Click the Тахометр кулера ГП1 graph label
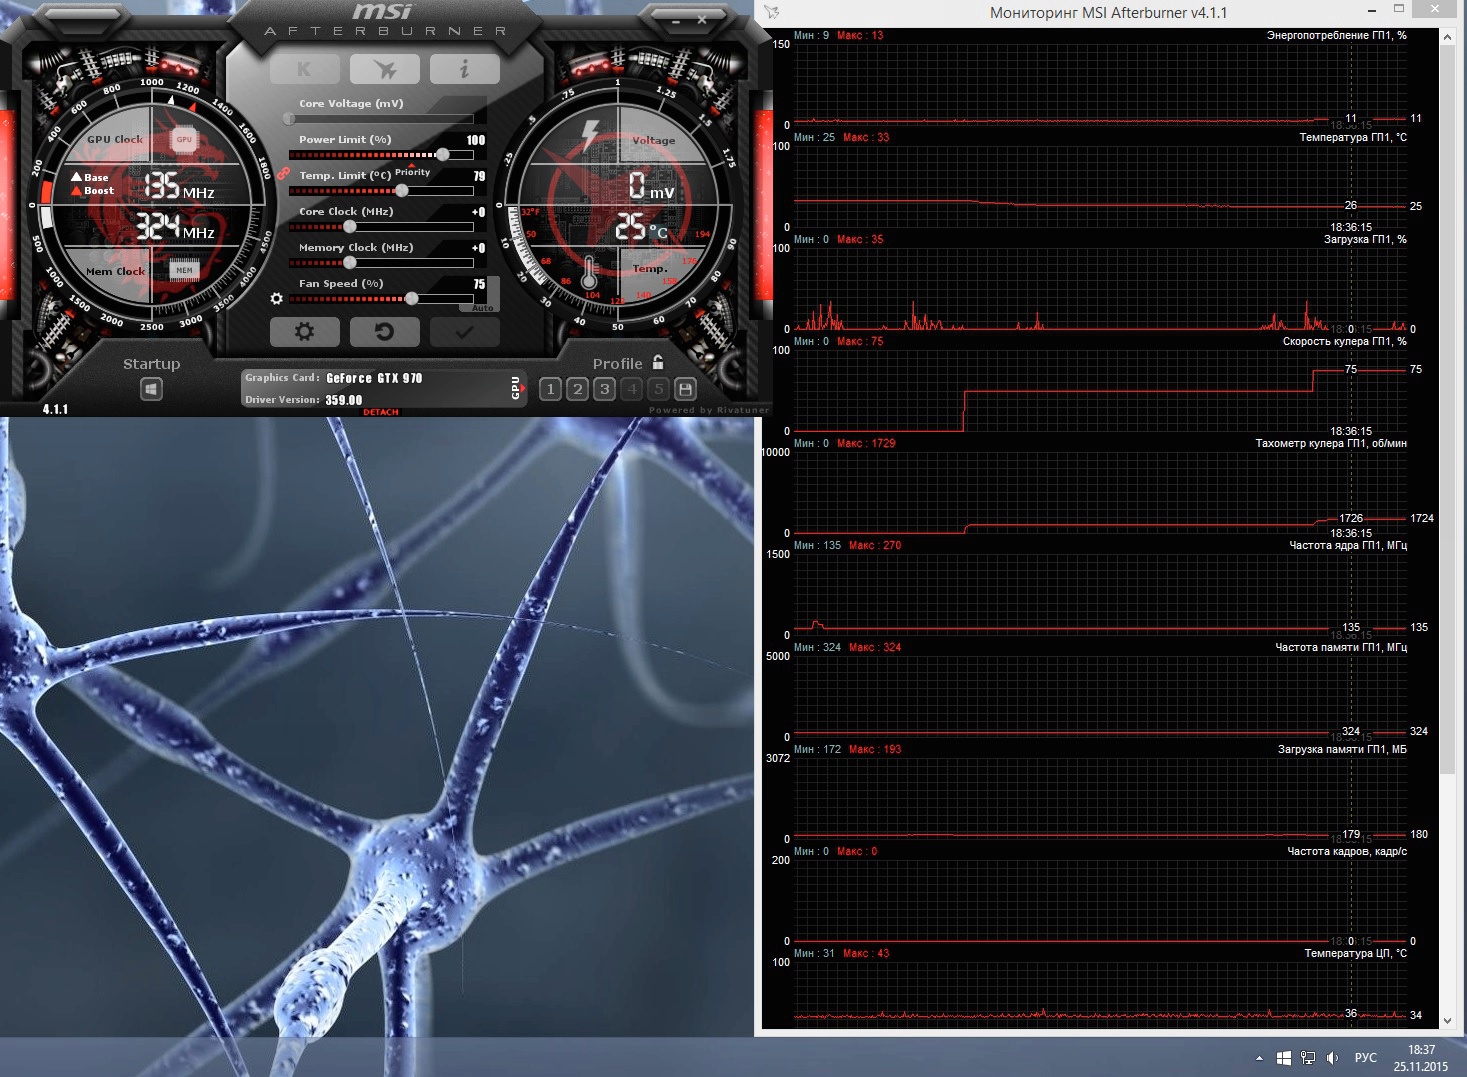This screenshot has width=1467, height=1077. tap(1331, 443)
